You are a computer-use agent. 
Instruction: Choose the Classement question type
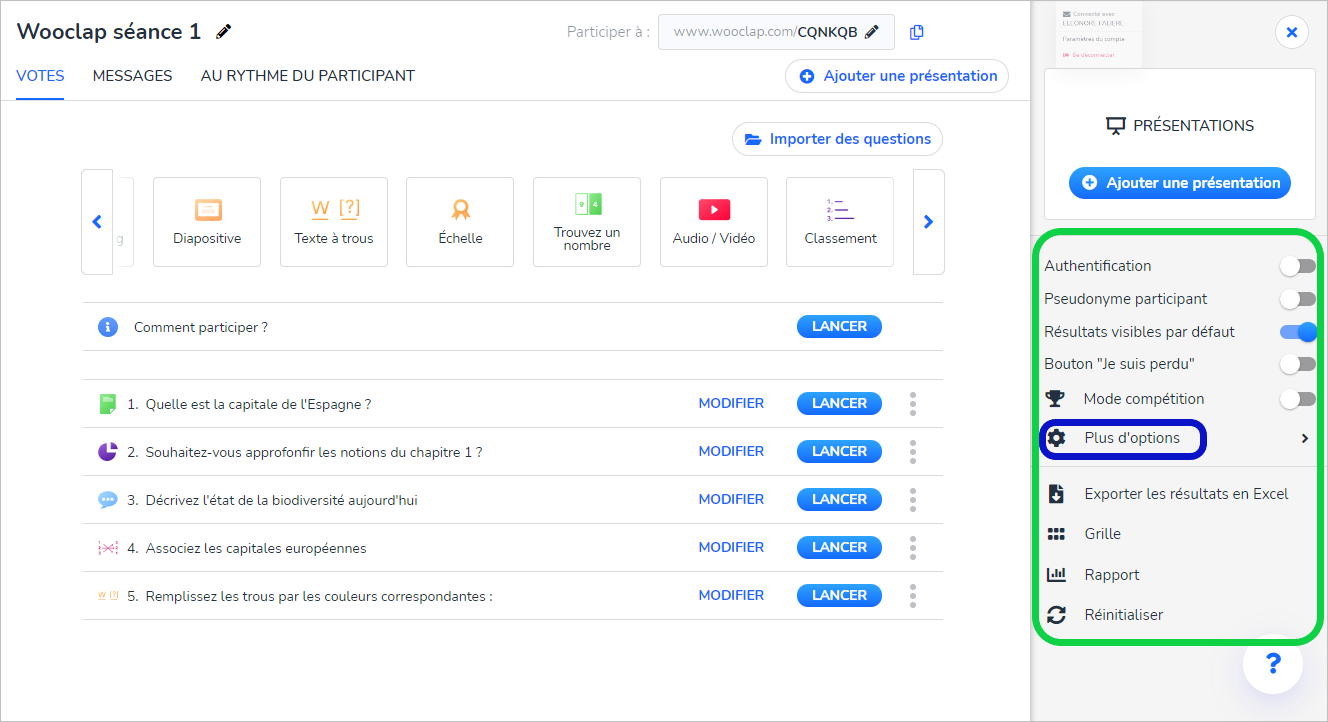tap(840, 222)
